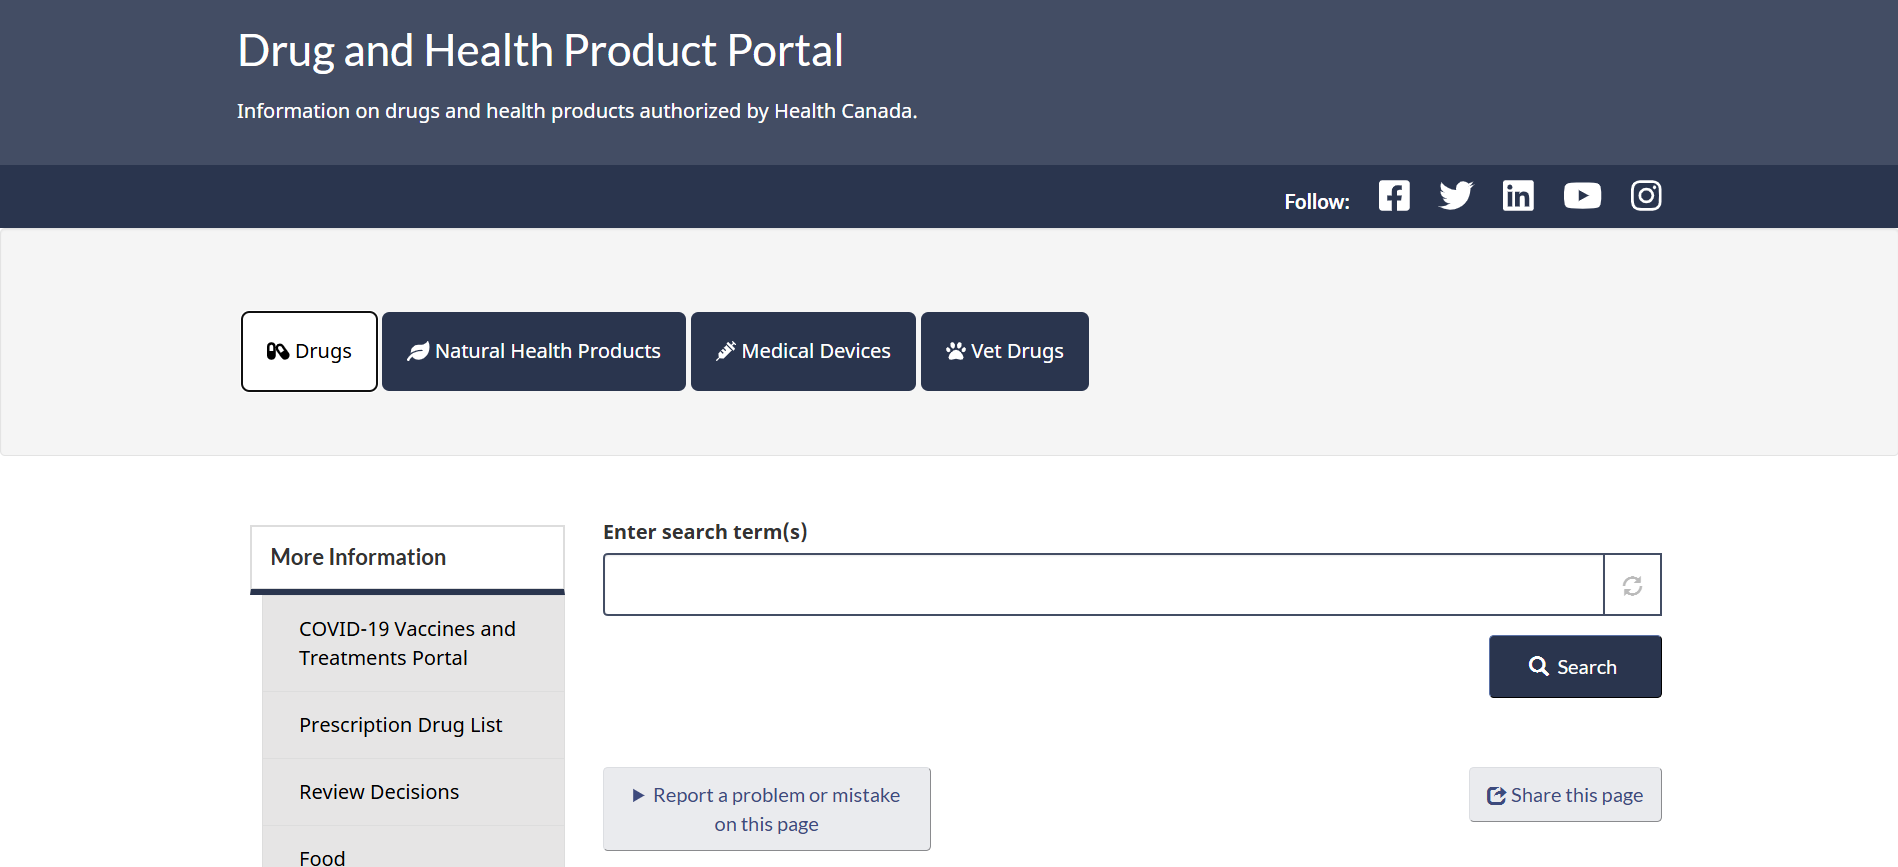Click the Drug and Health Product Portal title
Screen dimensions: 1898x867
point(540,51)
